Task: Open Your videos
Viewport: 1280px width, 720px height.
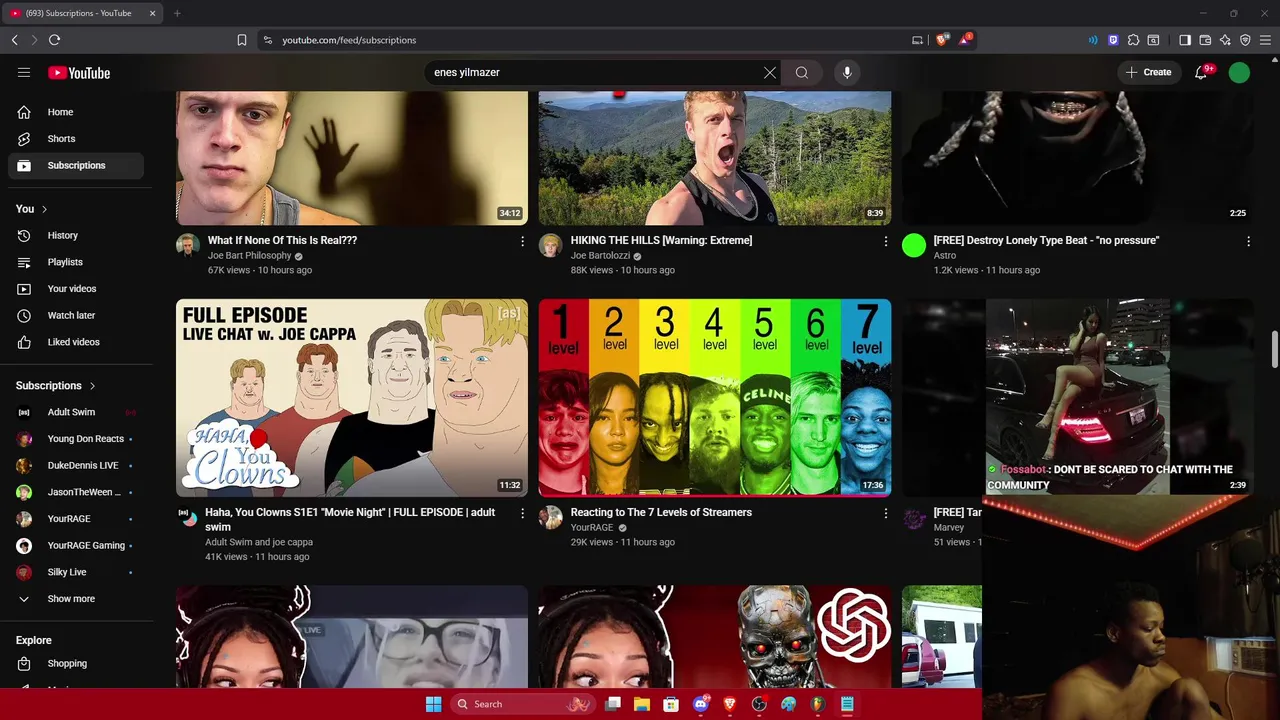Action: pos(76,289)
